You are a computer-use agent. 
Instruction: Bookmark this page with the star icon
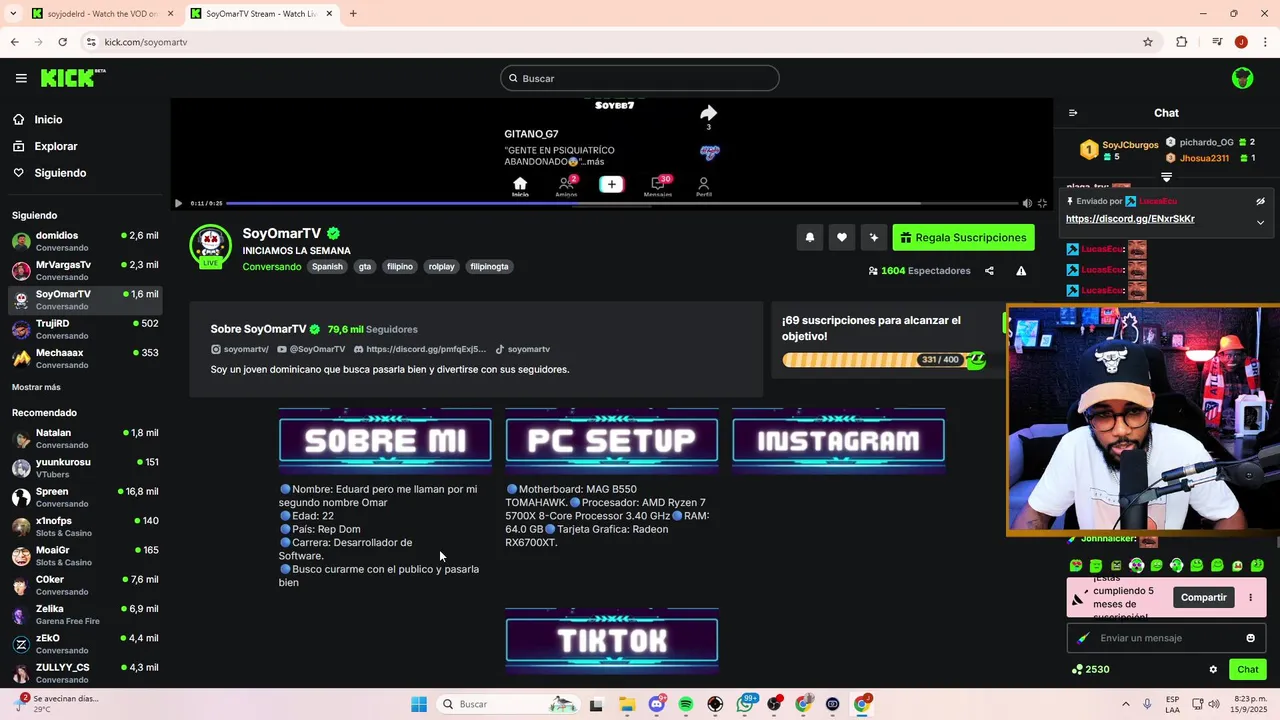[x=1148, y=42]
